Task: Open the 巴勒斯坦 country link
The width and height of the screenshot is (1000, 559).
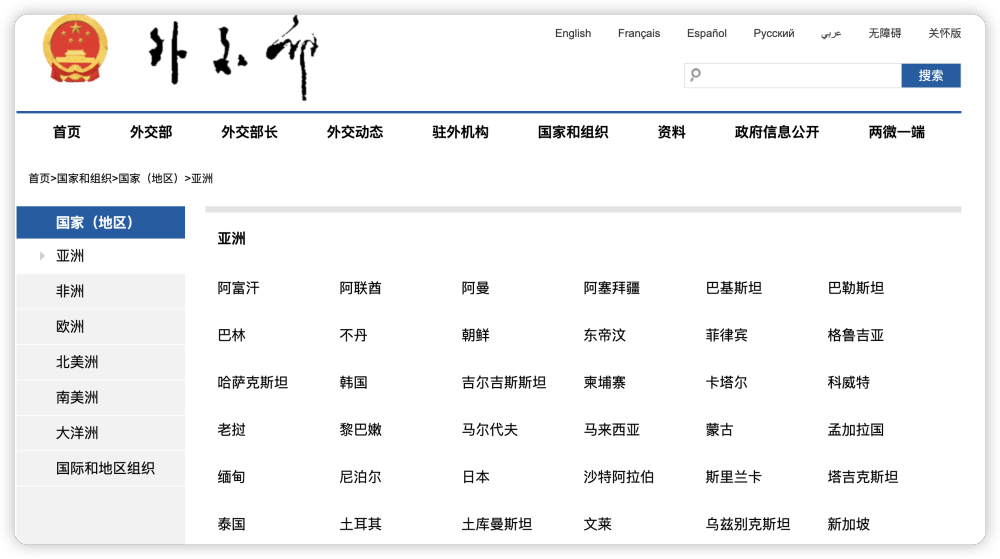Action: click(x=856, y=288)
